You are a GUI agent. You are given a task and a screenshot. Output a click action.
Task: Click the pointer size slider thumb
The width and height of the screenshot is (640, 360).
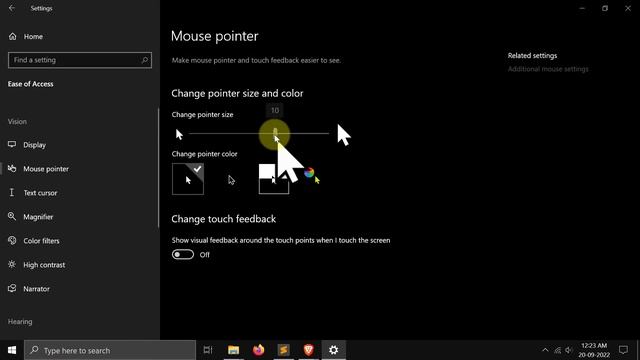pyautogui.click(x=275, y=133)
